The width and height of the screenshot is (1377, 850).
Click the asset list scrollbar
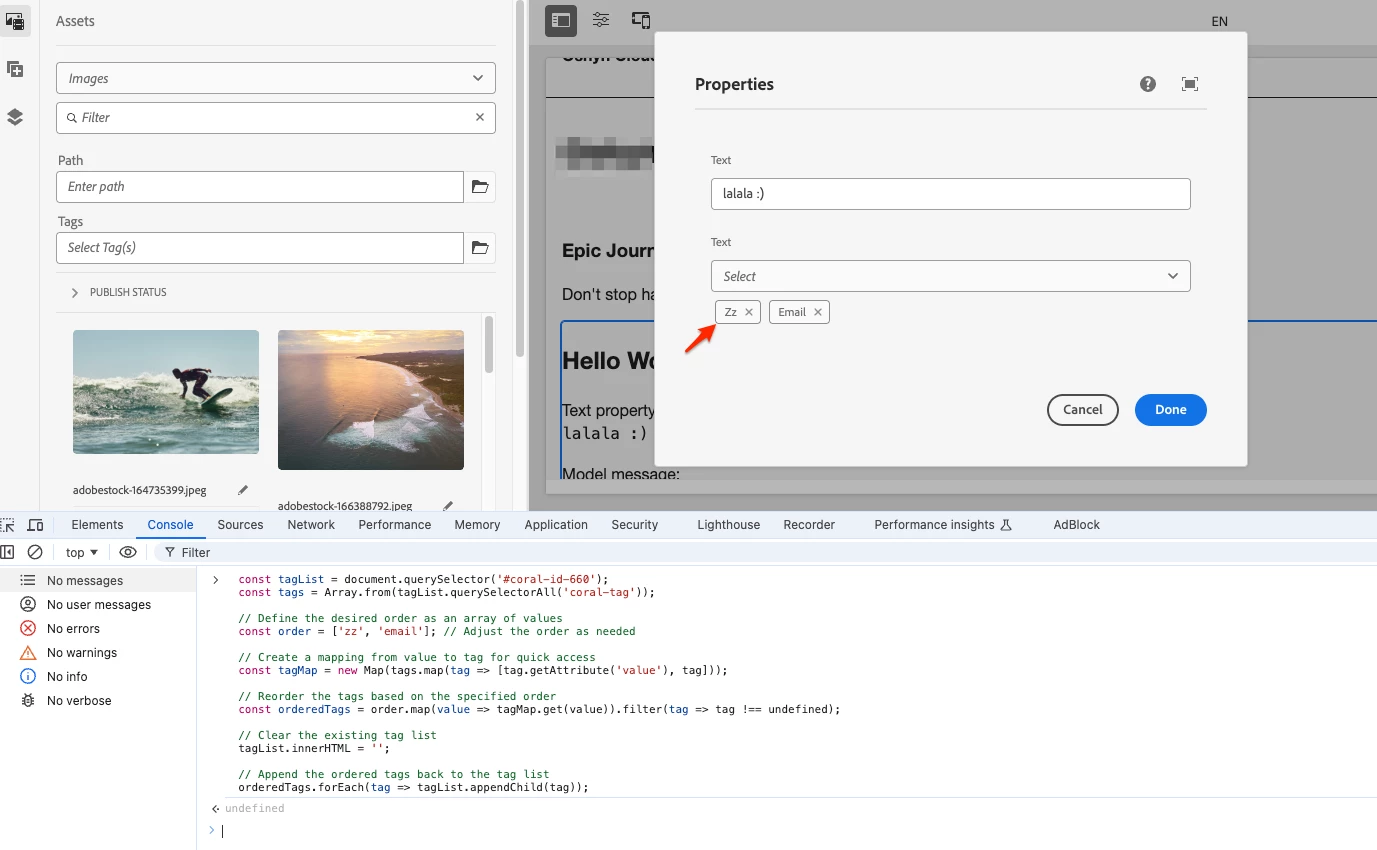click(489, 345)
